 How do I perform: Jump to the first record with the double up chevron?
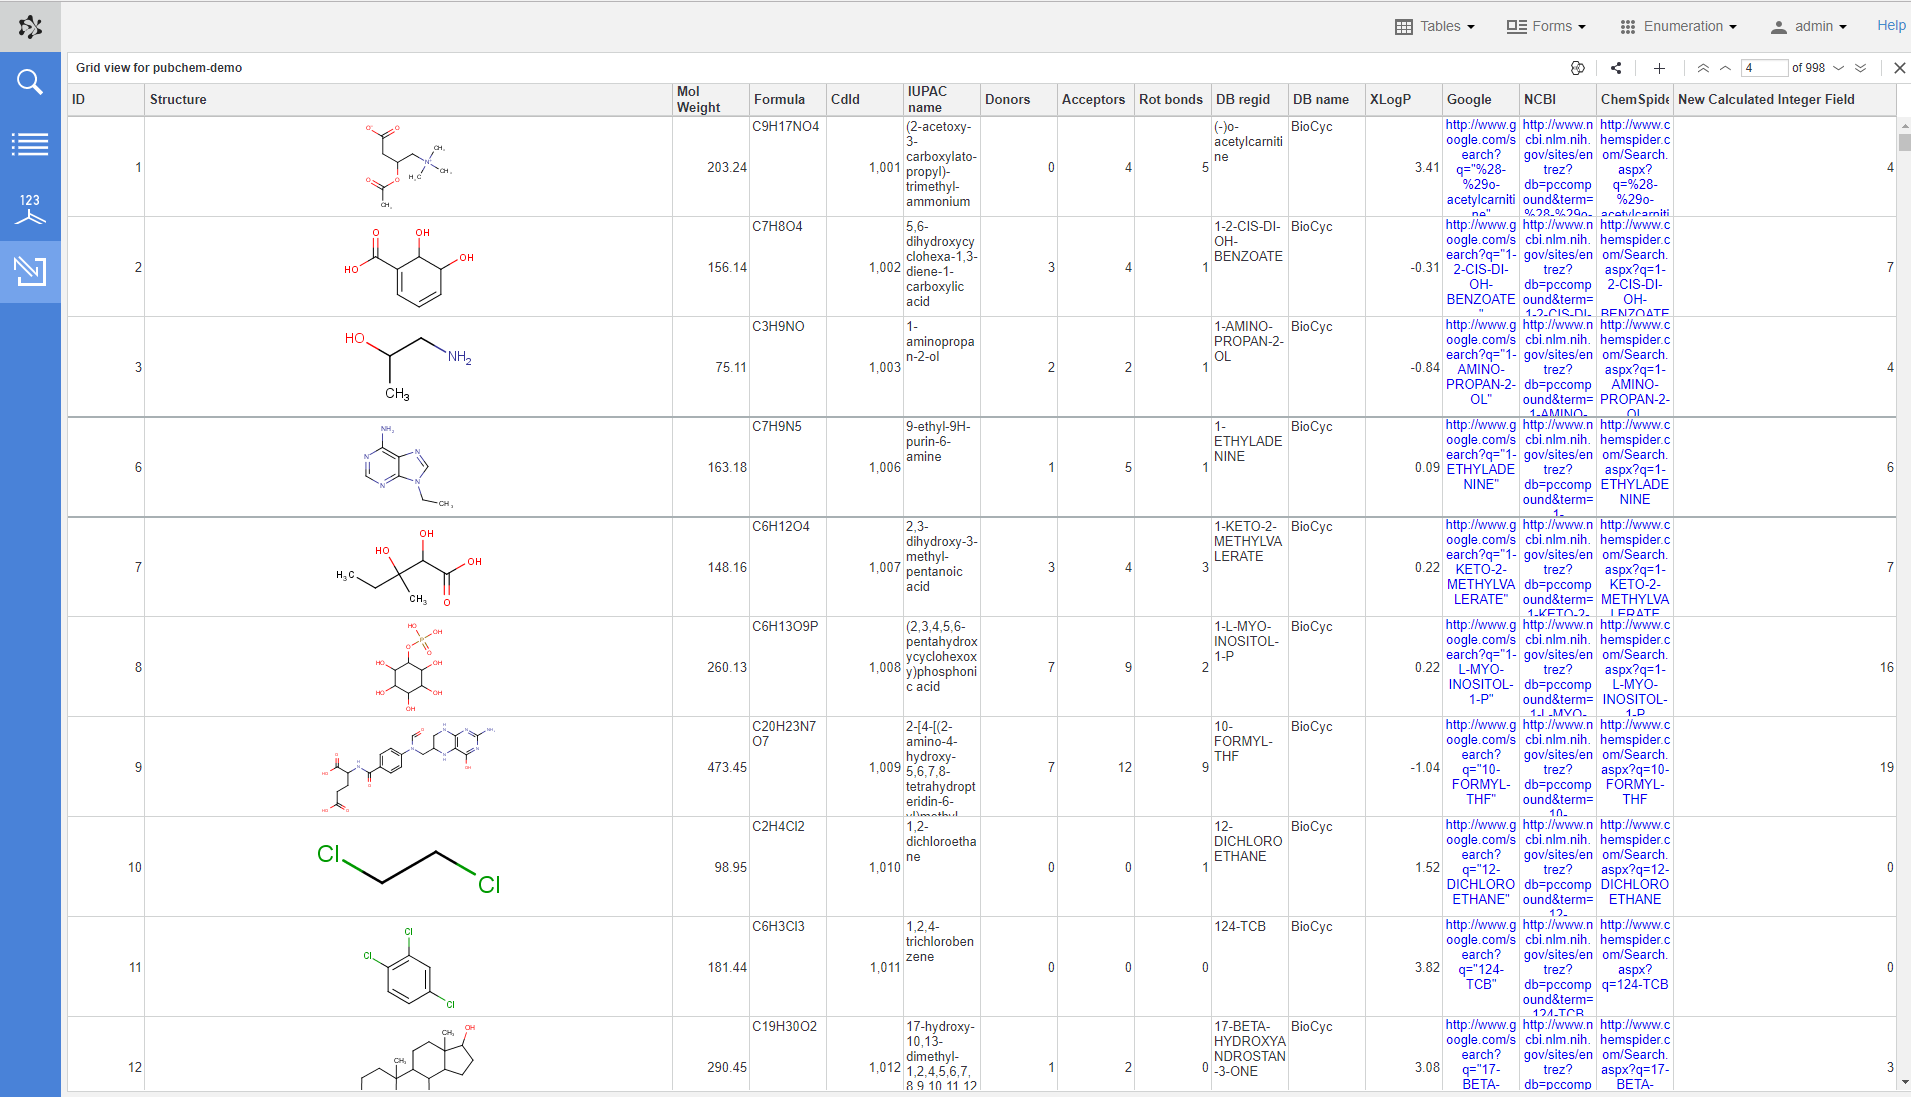coord(1703,68)
